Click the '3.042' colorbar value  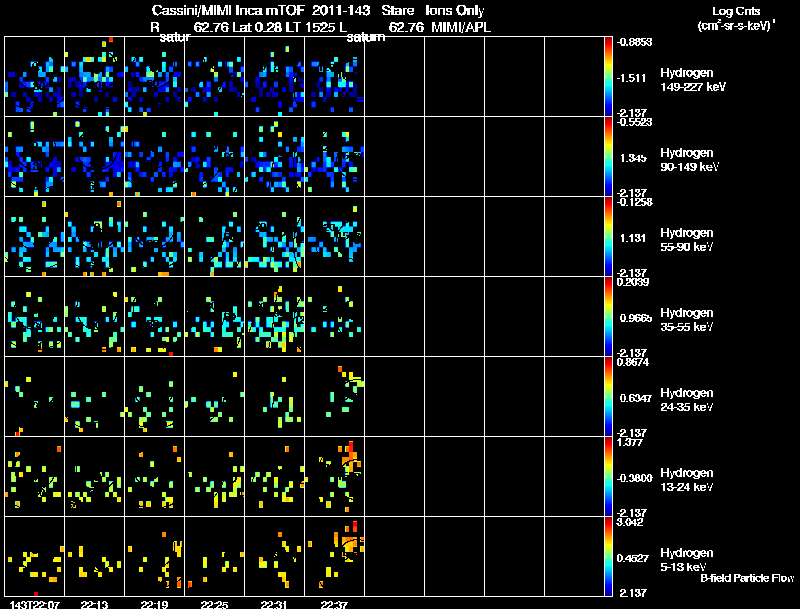(630, 522)
